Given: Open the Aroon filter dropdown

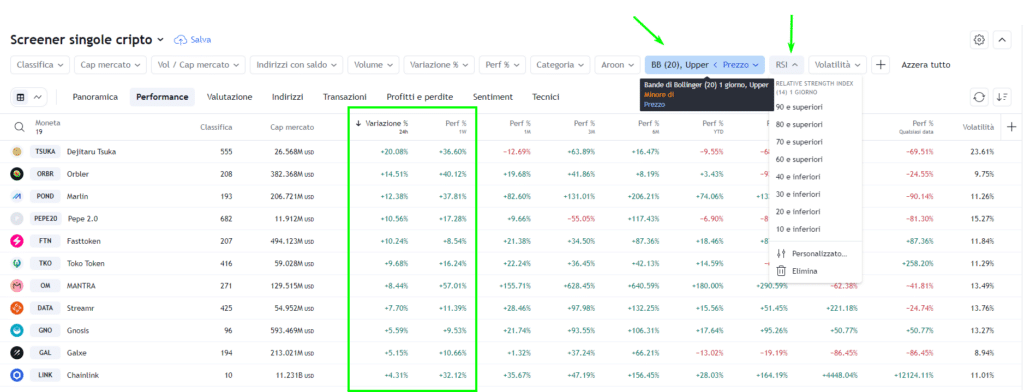Looking at the screenshot, I should (618, 65).
